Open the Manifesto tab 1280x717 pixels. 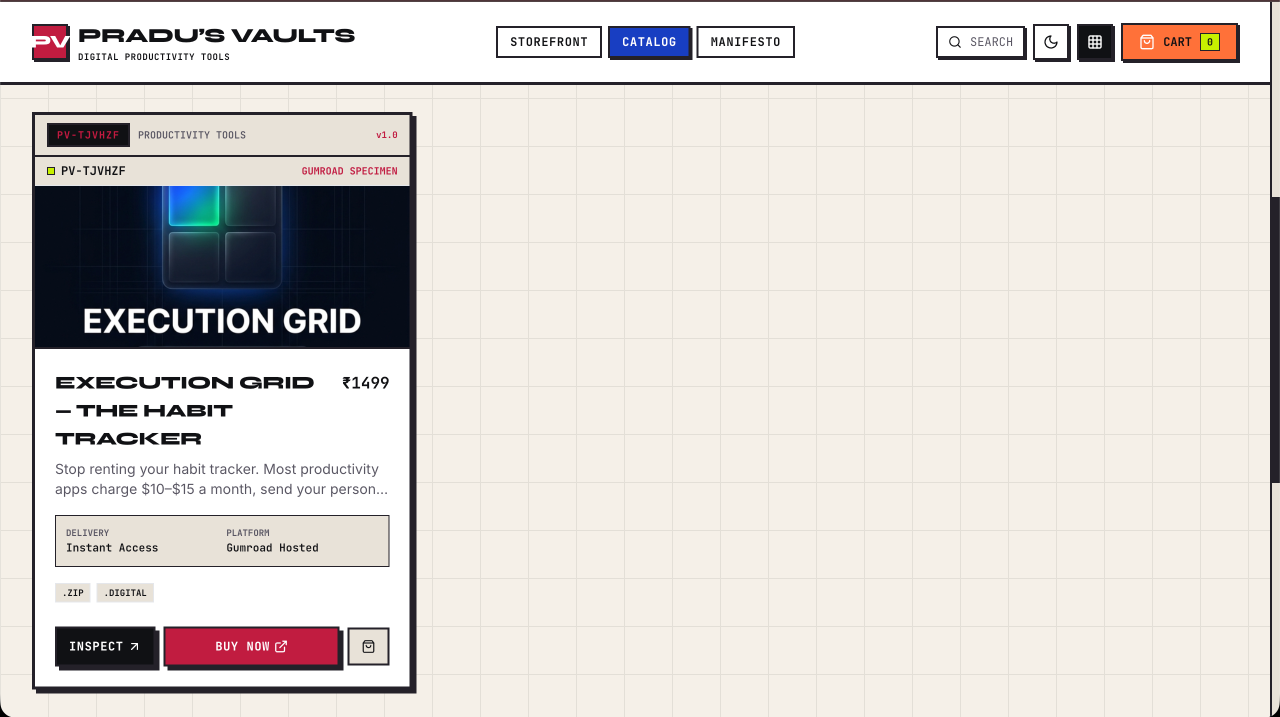pos(745,42)
